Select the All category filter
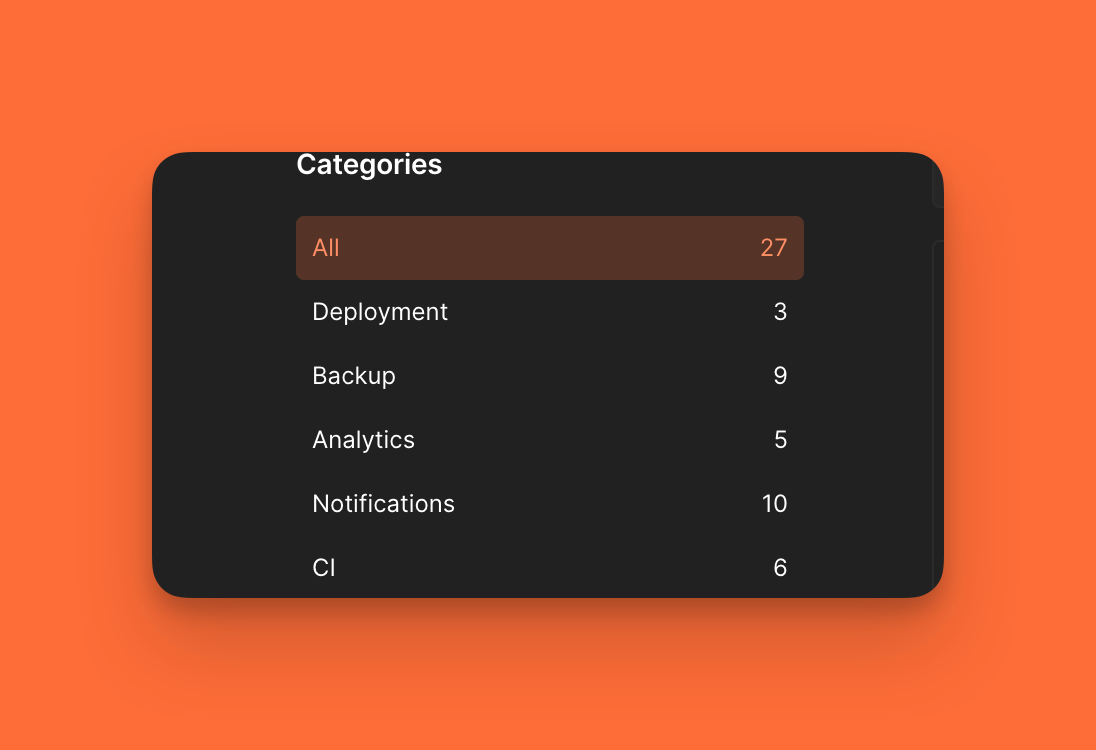 point(549,248)
